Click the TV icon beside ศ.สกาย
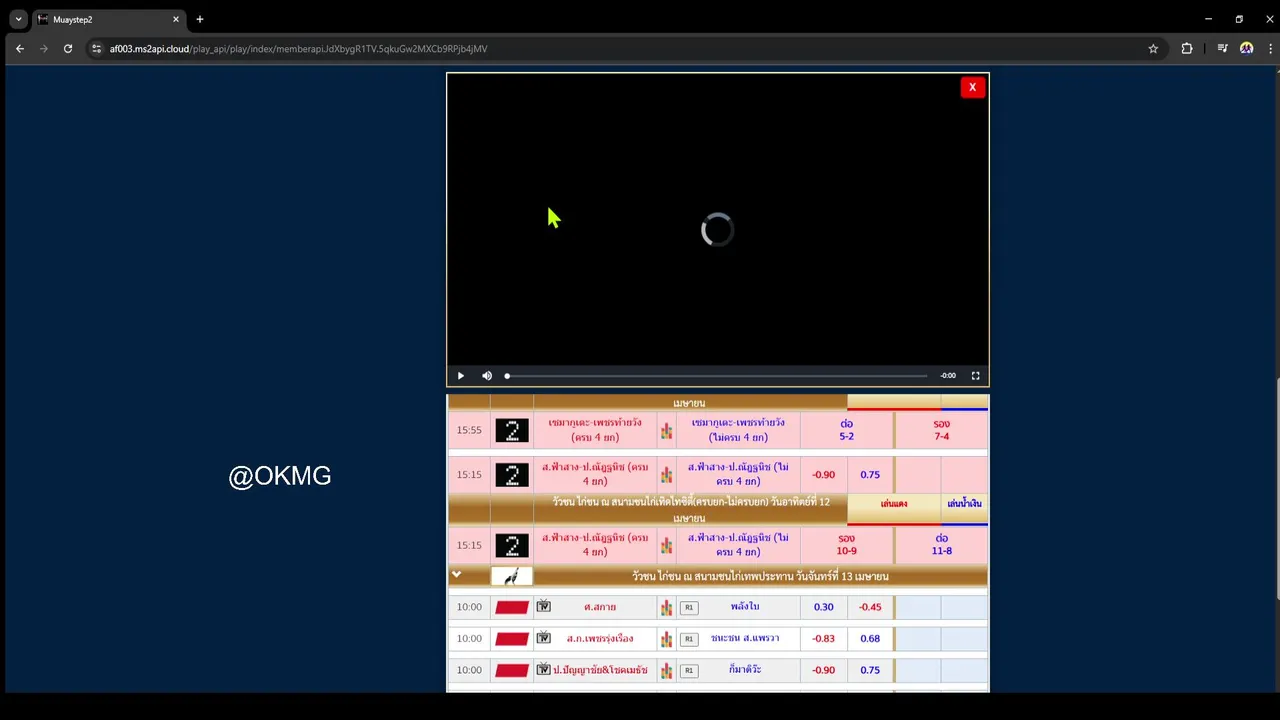Screen dimensions: 1280x720 543,606
